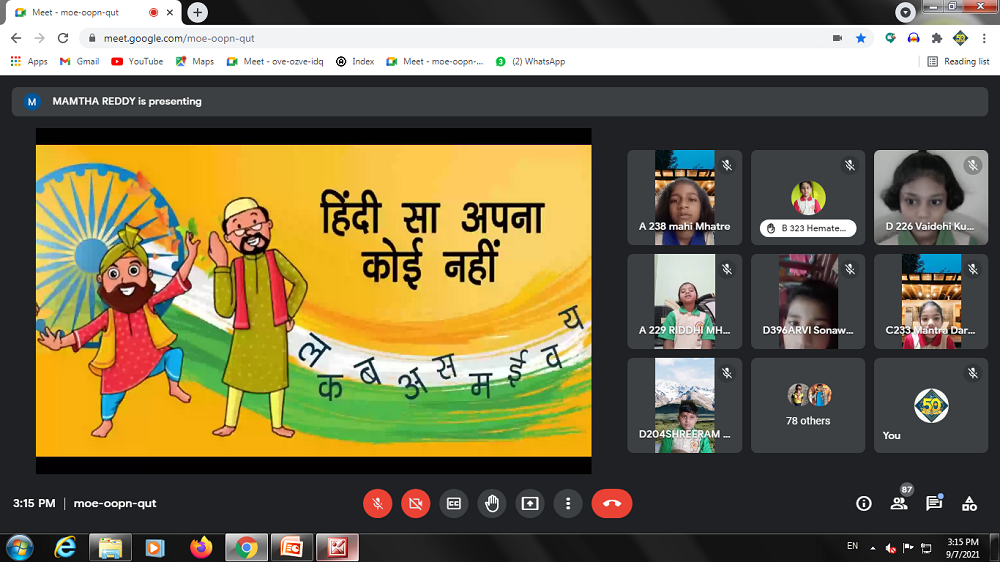Open the chat with everyone panel

pos(934,504)
